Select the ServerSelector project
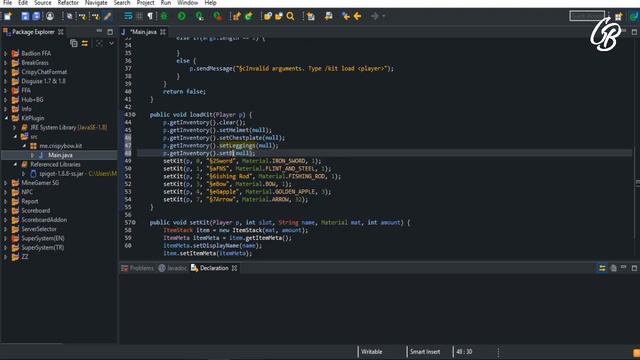This screenshot has width=640, height=360. click(39, 229)
